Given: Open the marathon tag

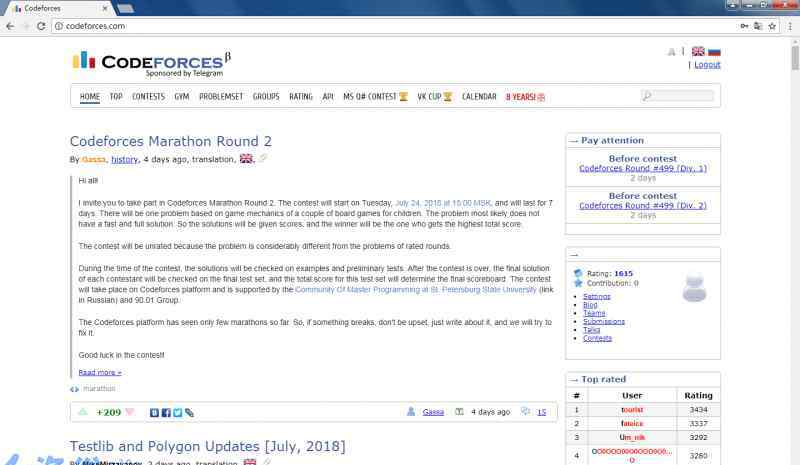Looking at the screenshot, I should (99, 388).
